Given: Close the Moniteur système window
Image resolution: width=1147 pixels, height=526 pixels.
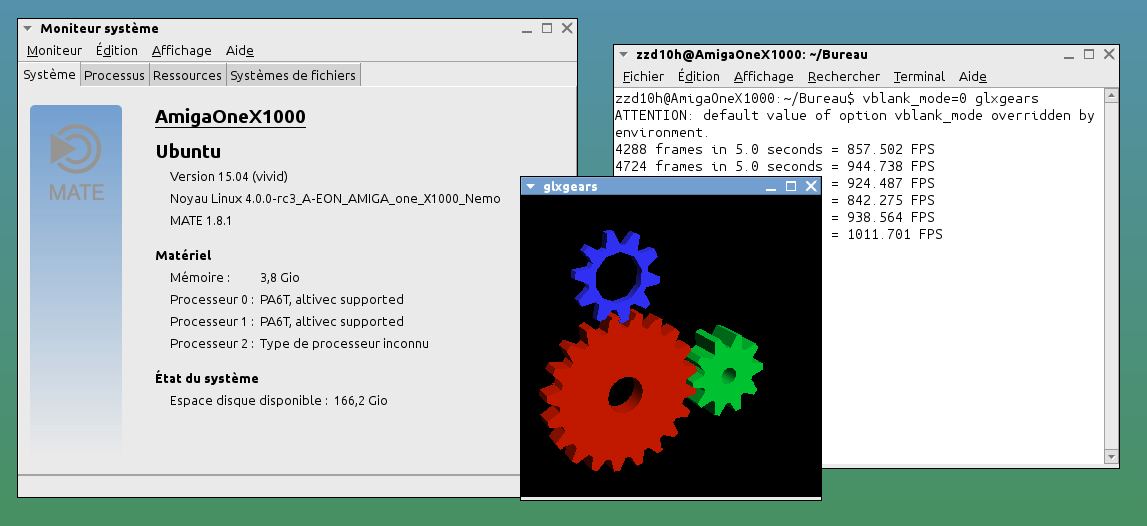Looking at the screenshot, I should 567,29.
